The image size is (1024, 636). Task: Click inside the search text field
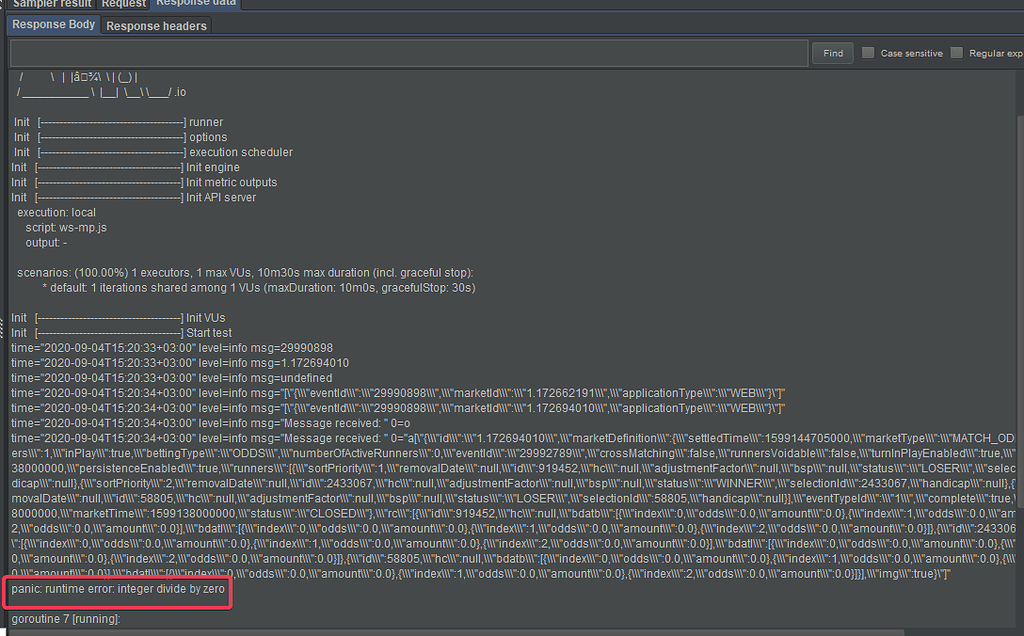tap(400, 53)
